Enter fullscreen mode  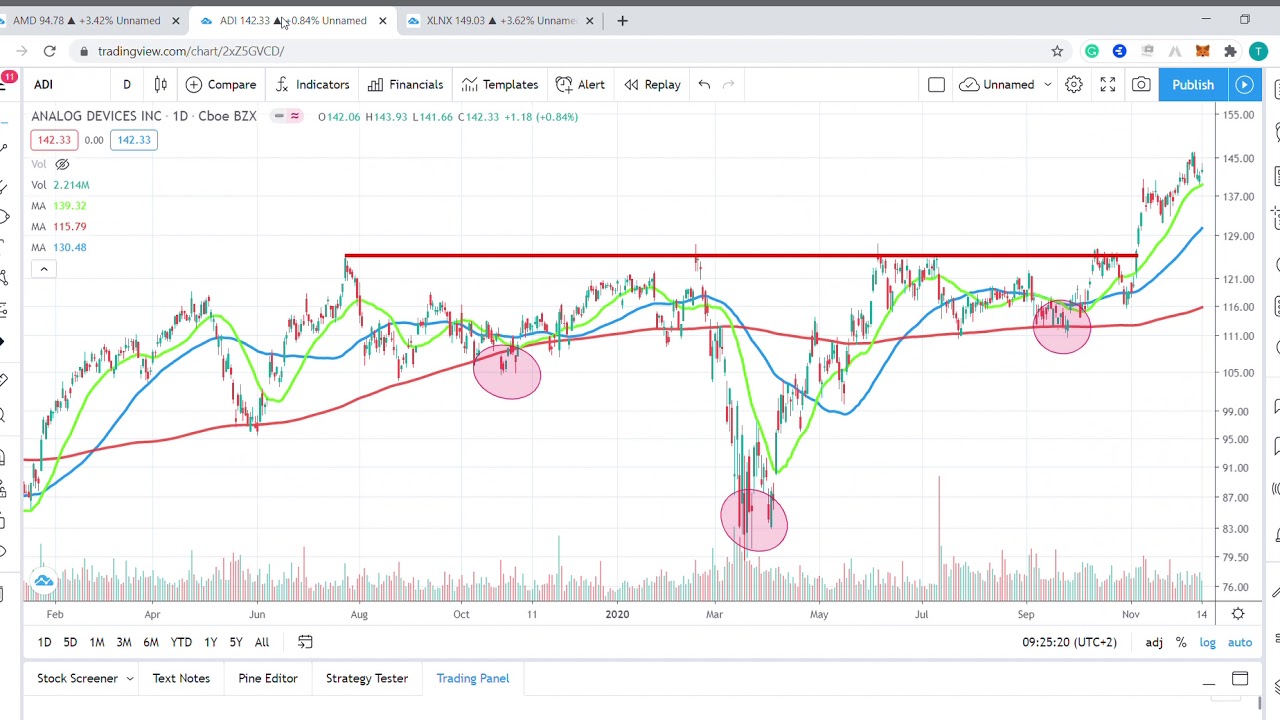1107,85
